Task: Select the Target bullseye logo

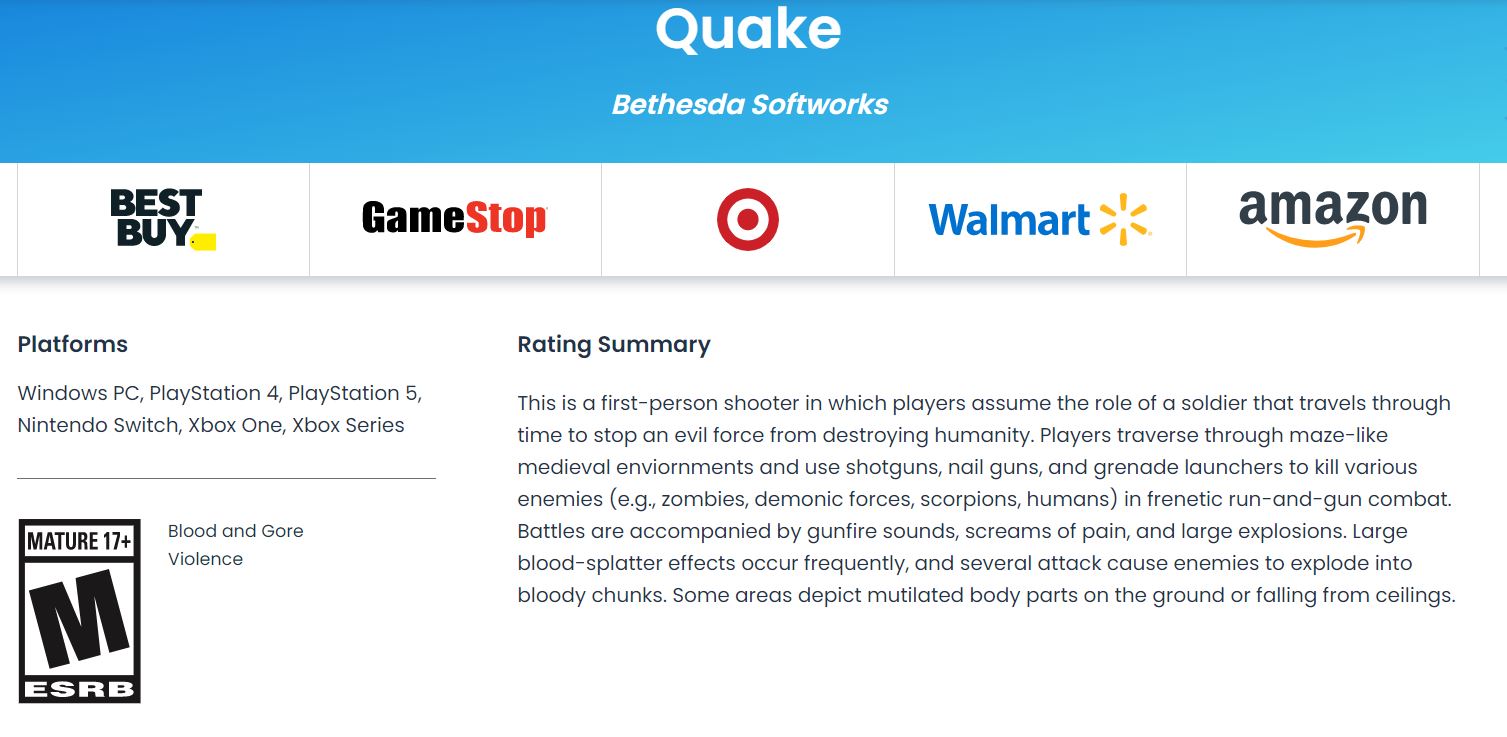Action: click(x=748, y=219)
